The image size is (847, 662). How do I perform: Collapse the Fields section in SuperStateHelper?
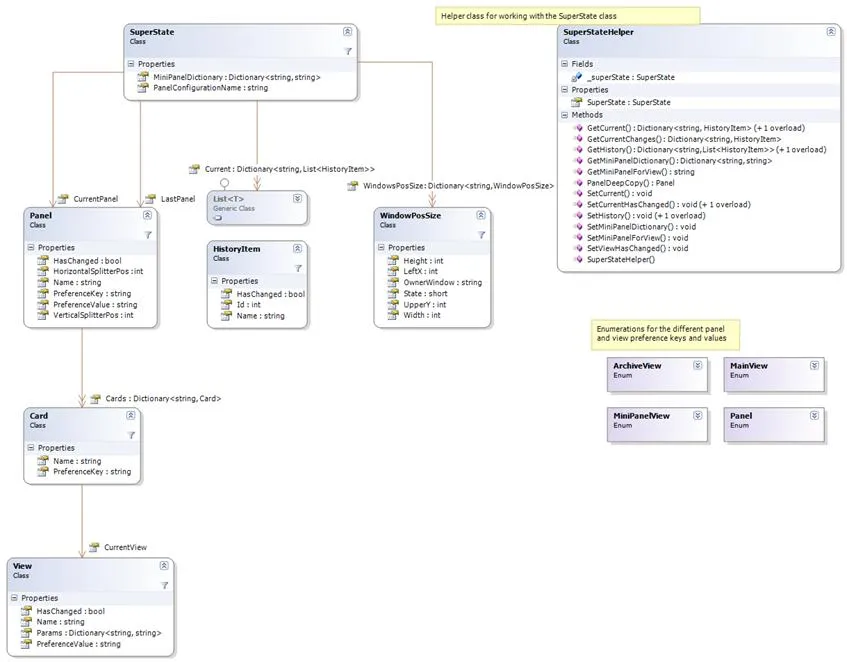[563, 64]
